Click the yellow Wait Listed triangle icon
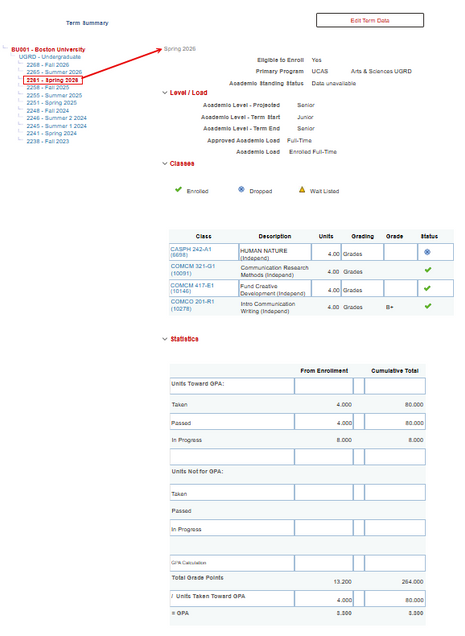The width and height of the screenshot is (465, 636). coord(302,189)
